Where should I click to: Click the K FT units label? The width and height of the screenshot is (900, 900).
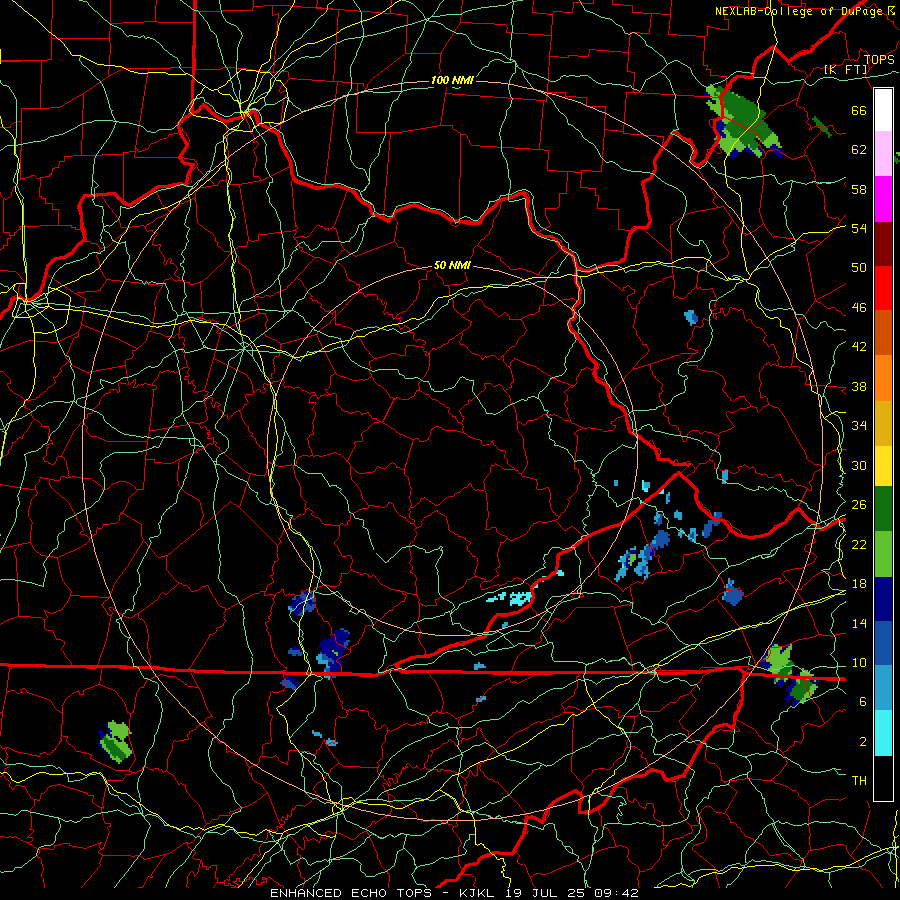pyautogui.click(x=847, y=69)
